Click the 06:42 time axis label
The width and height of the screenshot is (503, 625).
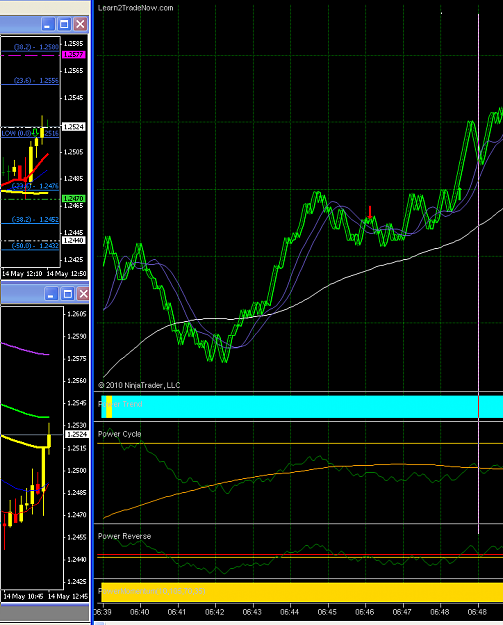[x=215, y=612]
